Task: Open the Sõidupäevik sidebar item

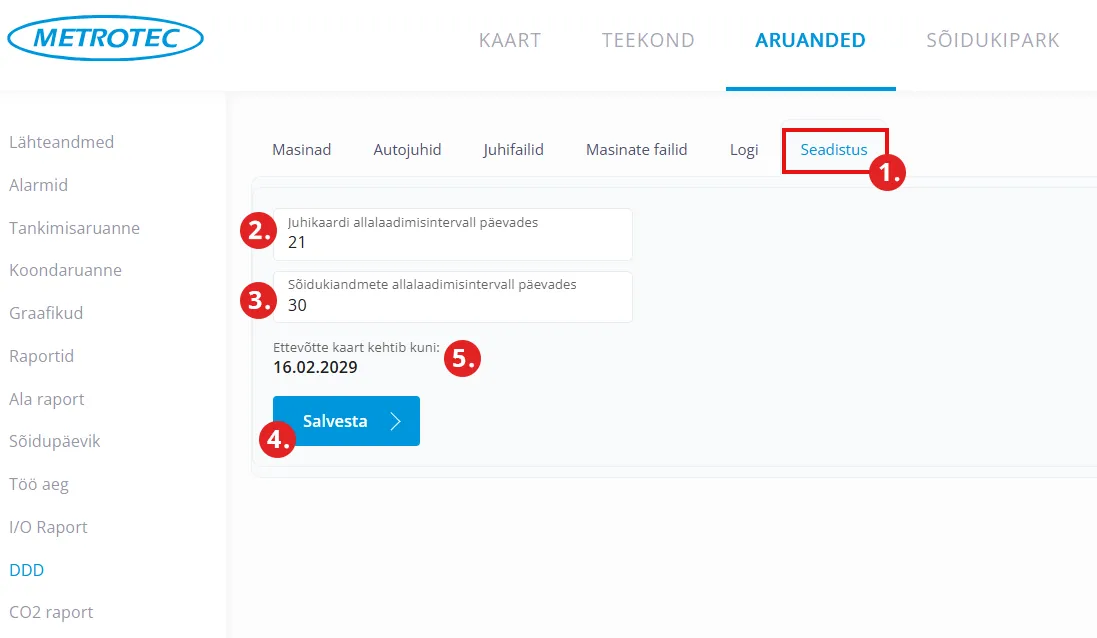Action: 54,441
